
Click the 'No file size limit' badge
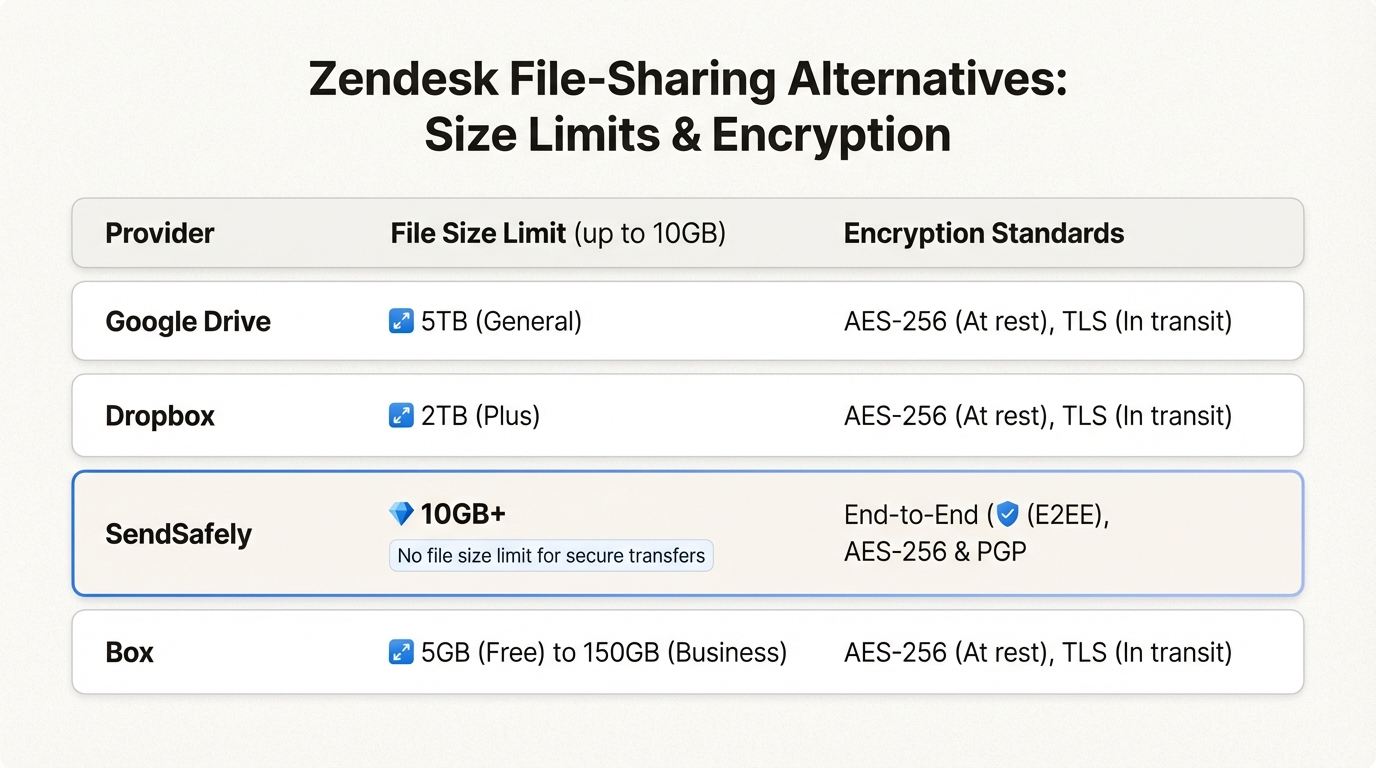pyautogui.click(x=551, y=555)
